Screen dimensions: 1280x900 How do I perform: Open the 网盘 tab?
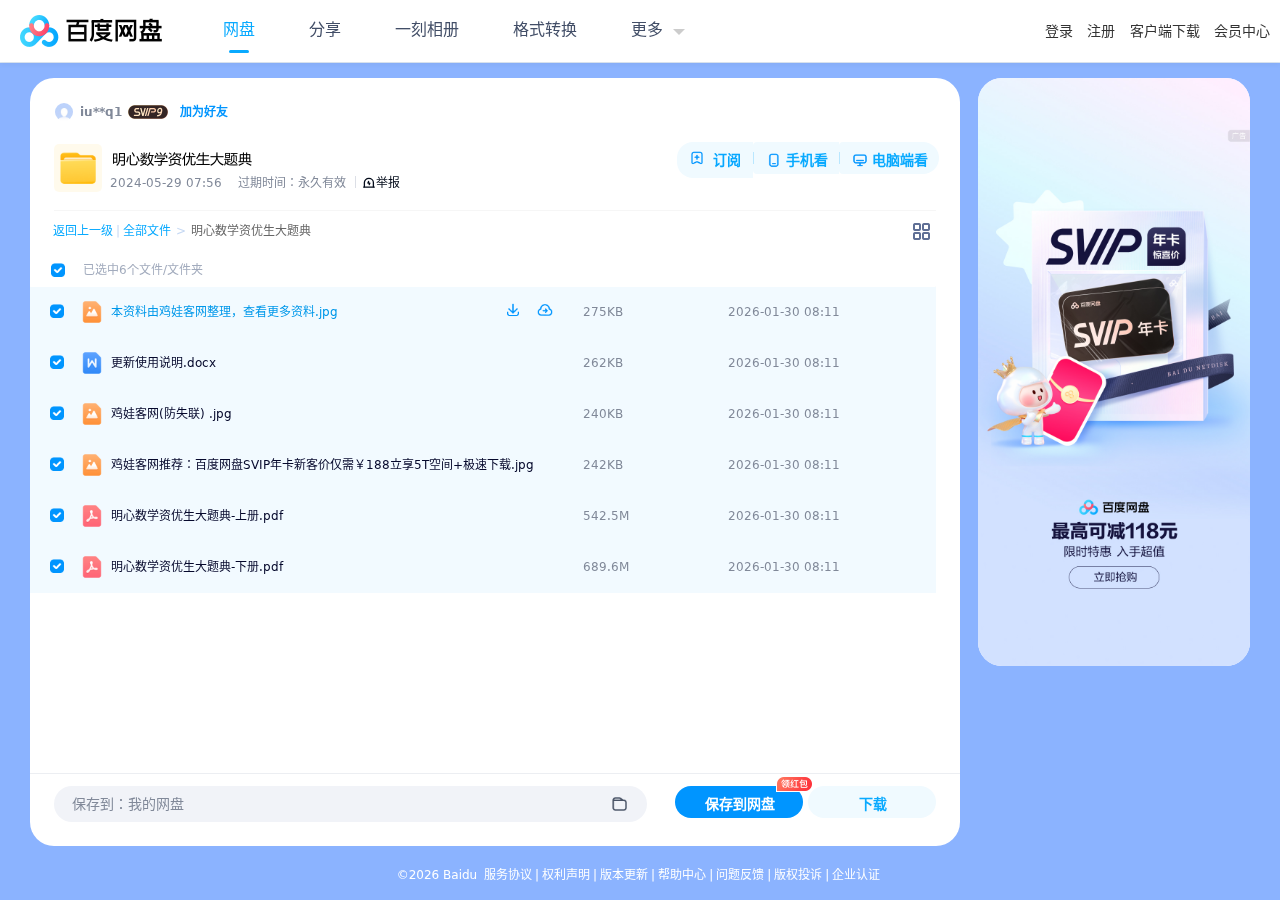click(x=239, y=30)
